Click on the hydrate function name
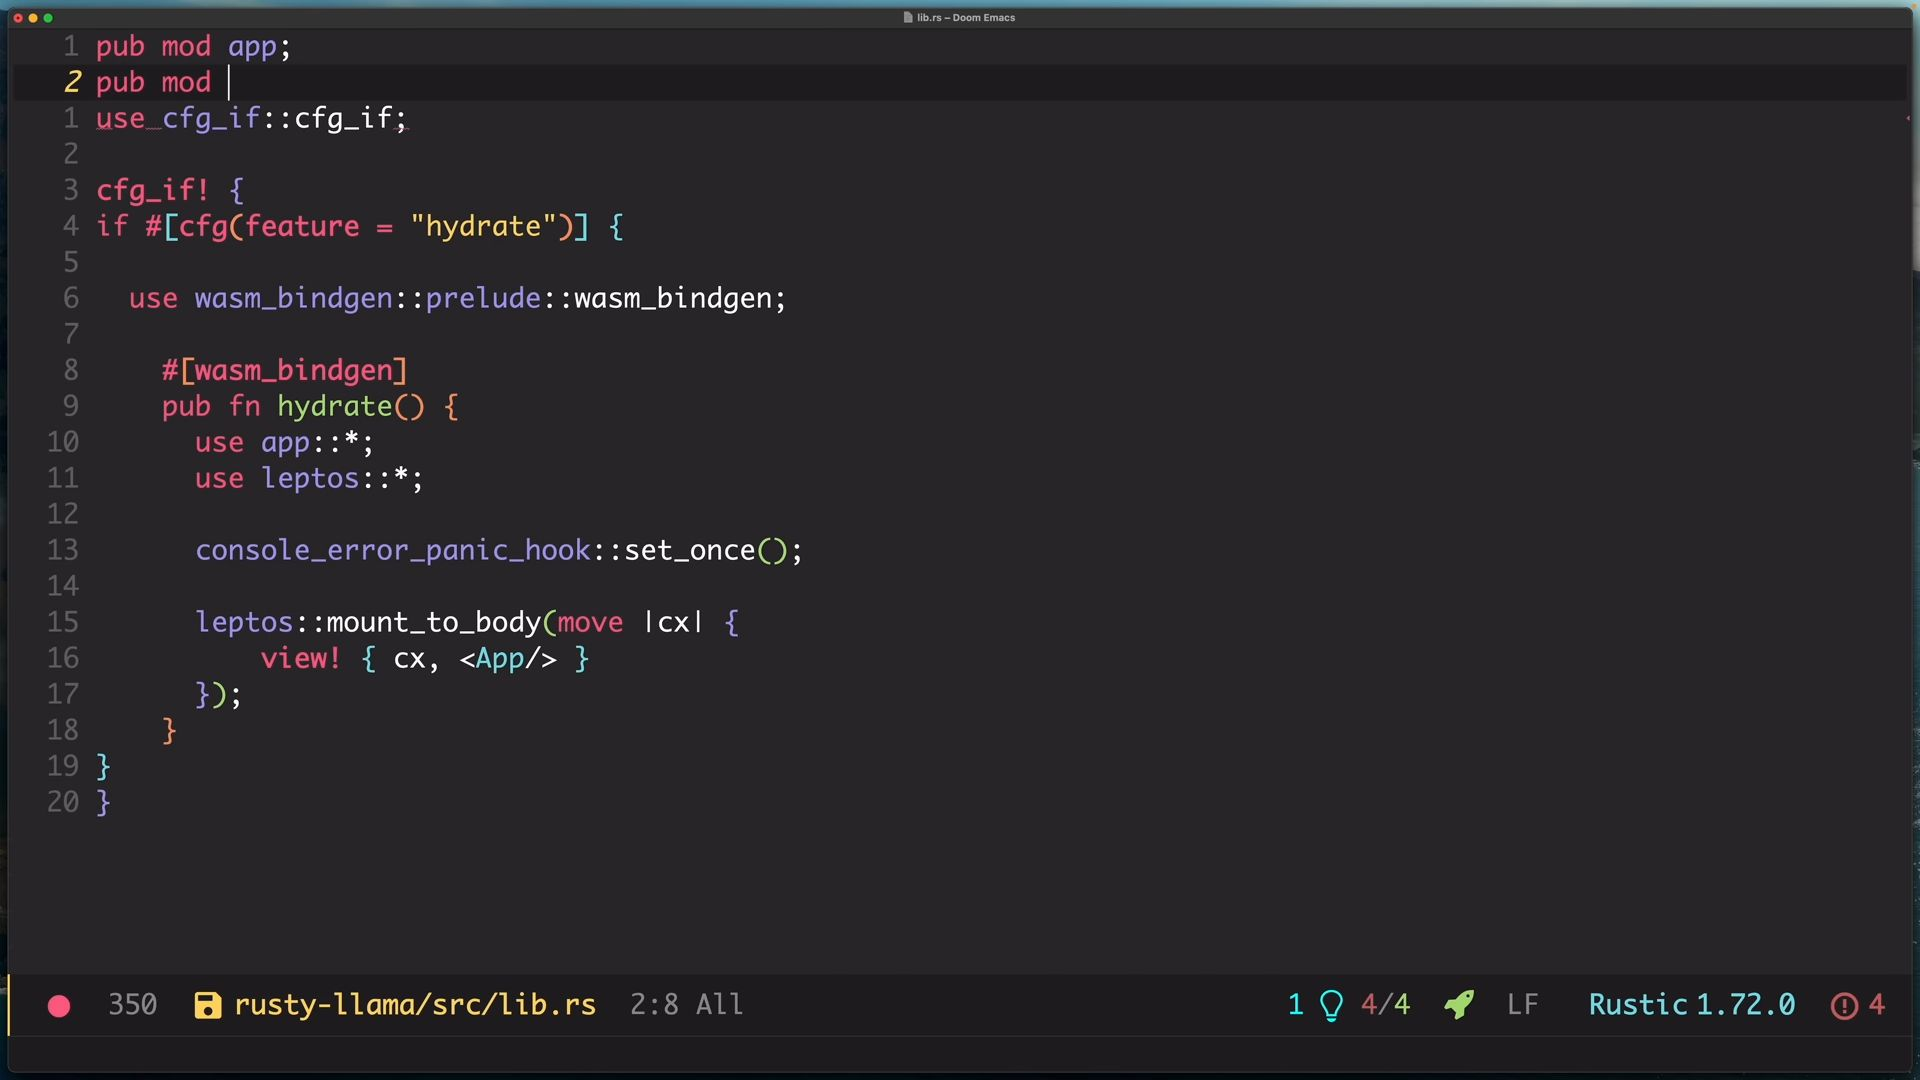This screenshot has height=1080, width=1920. [x=335, y=407]
